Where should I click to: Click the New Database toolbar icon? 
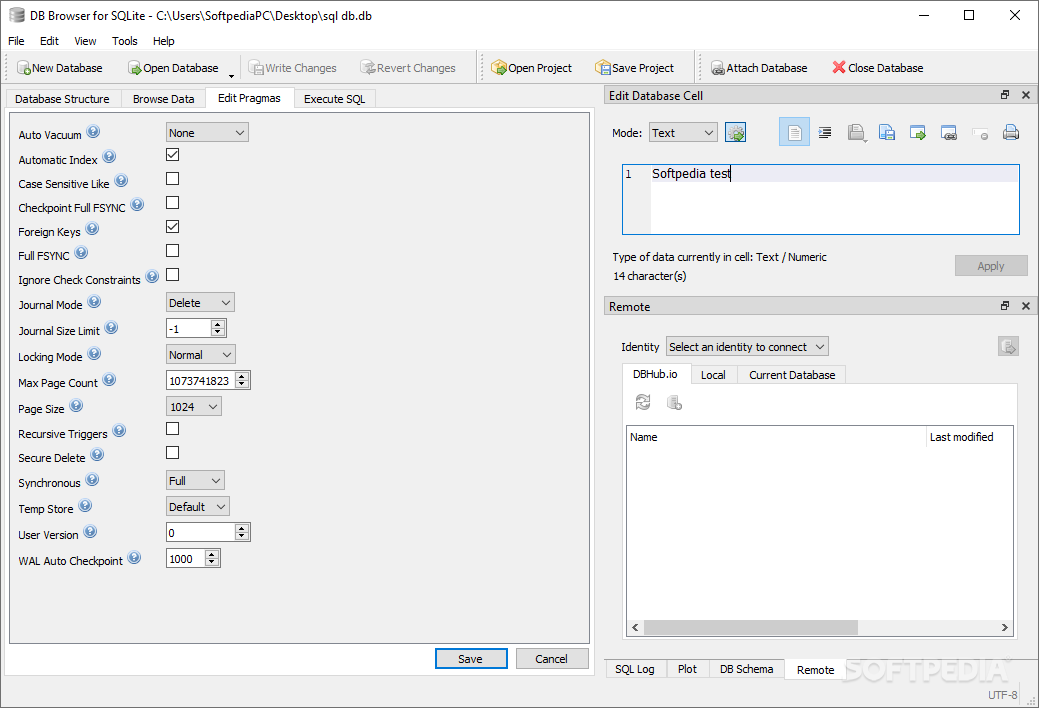pos(23,68)
